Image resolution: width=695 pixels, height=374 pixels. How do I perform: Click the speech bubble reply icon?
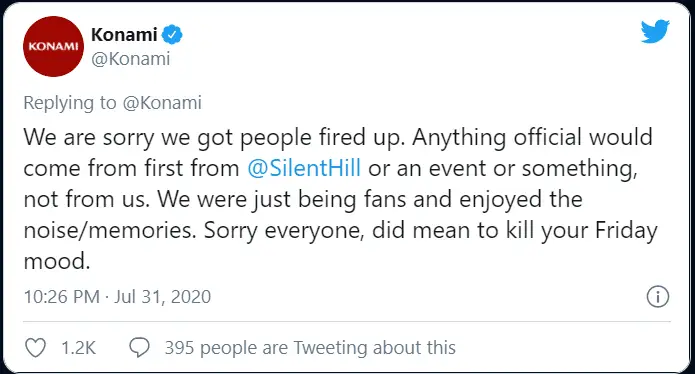click(140, 348)
